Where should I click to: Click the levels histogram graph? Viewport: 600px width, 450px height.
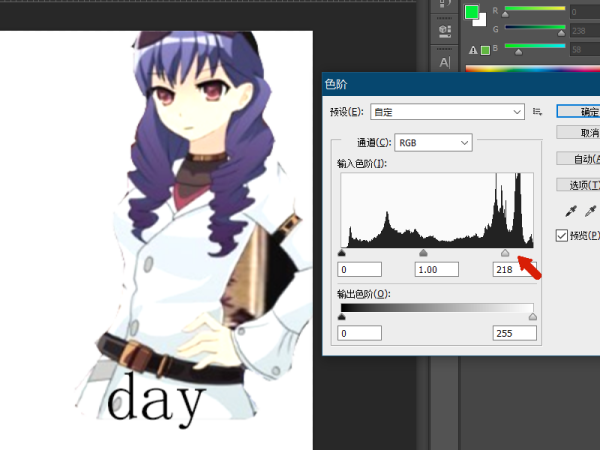click(437, 210)
